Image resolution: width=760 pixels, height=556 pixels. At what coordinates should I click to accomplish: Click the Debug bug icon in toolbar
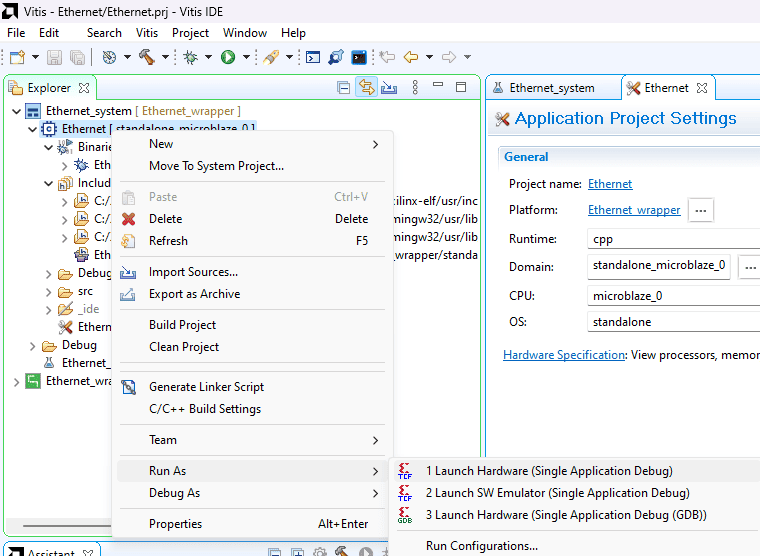[x=190, y=57]
